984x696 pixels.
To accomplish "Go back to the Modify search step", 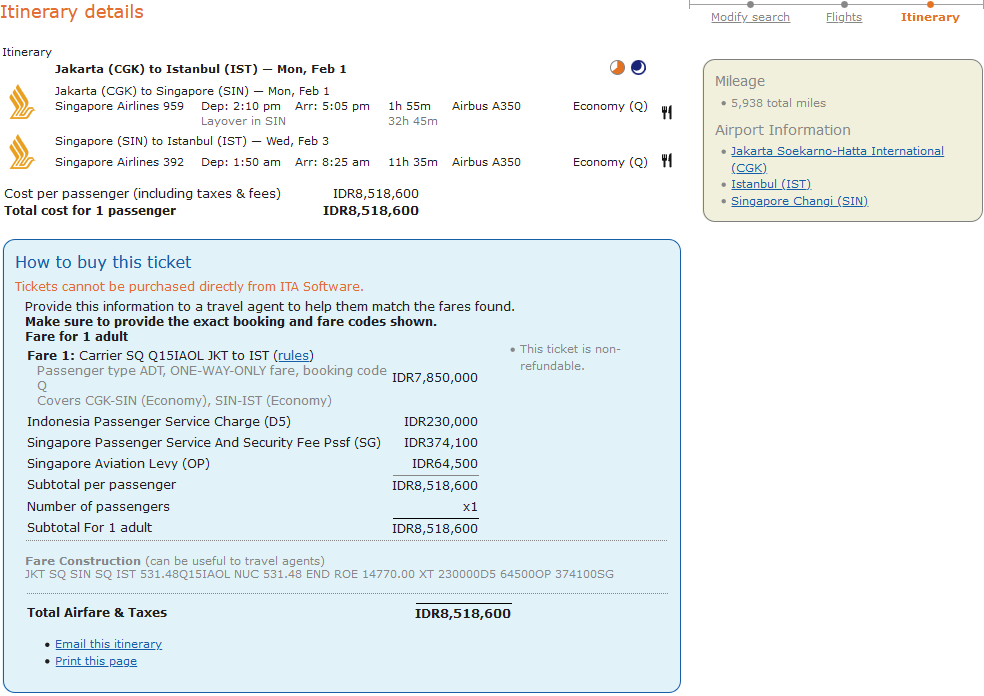I will pos(750,17).
